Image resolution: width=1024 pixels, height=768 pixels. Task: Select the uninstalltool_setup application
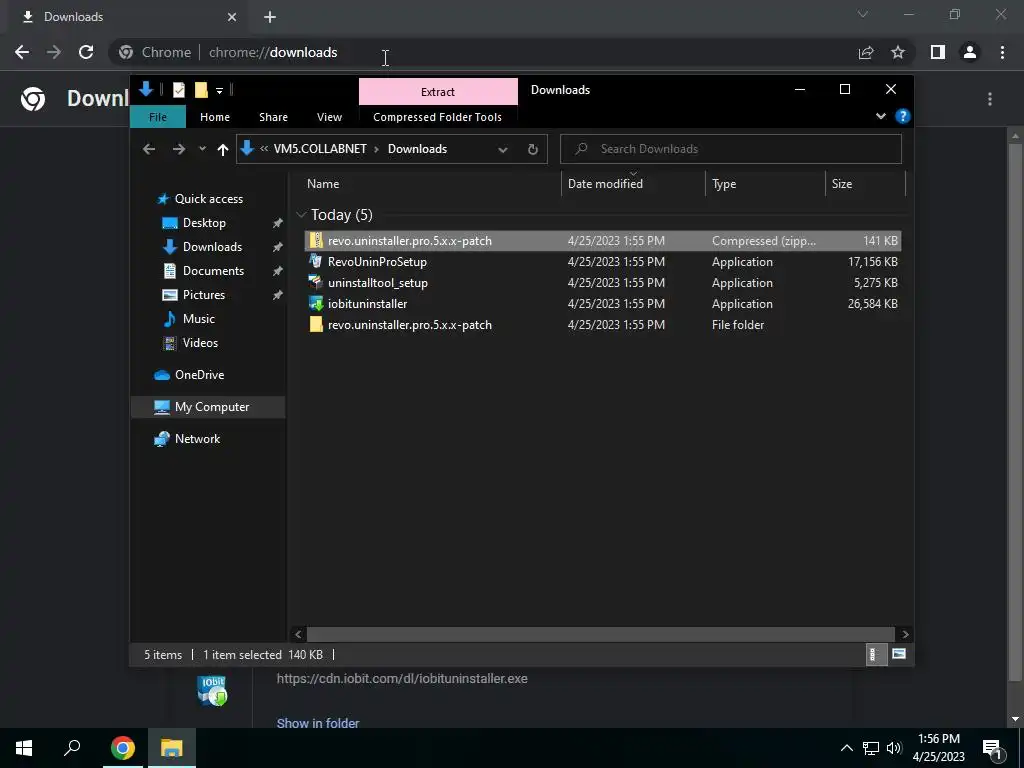[603, 283]
